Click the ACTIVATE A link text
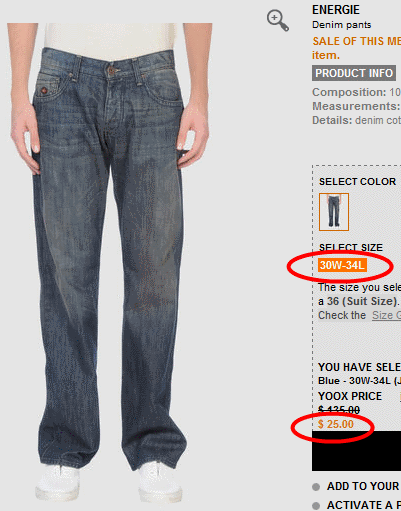 tap(364, 505)
